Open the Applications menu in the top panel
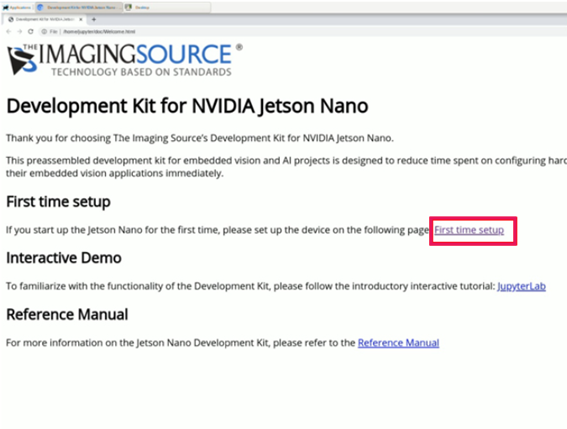Image resolution: width=567 pixels, height=429 pixels. (17, 7)
